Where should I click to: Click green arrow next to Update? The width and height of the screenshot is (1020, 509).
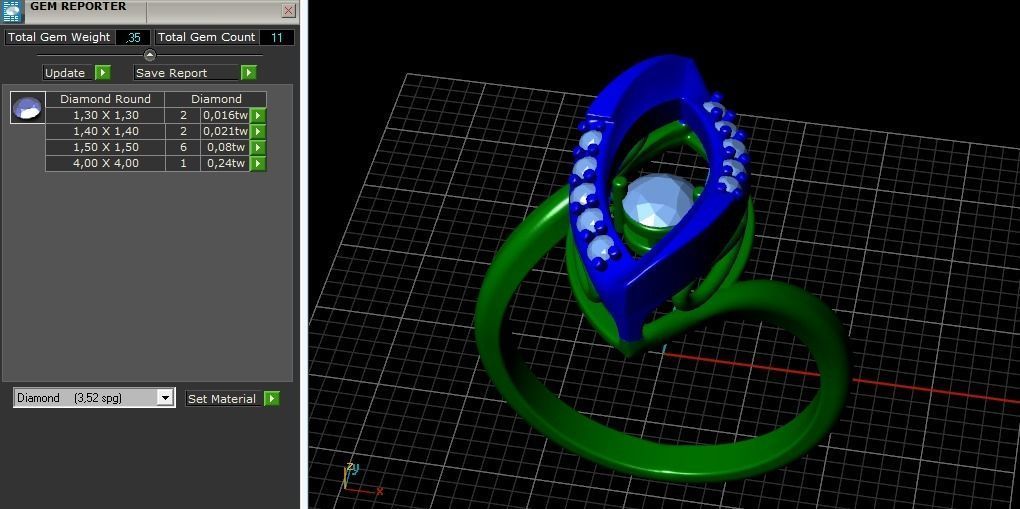(103, 73)
